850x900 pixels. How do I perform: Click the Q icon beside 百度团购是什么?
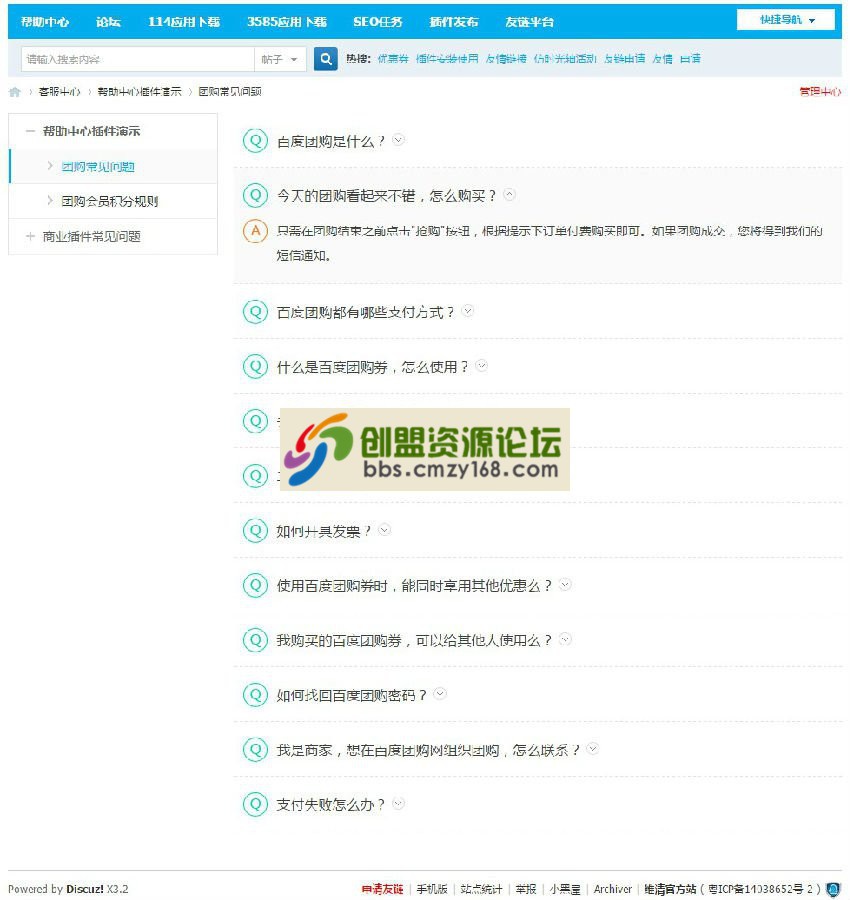click(x=255, y=141)
